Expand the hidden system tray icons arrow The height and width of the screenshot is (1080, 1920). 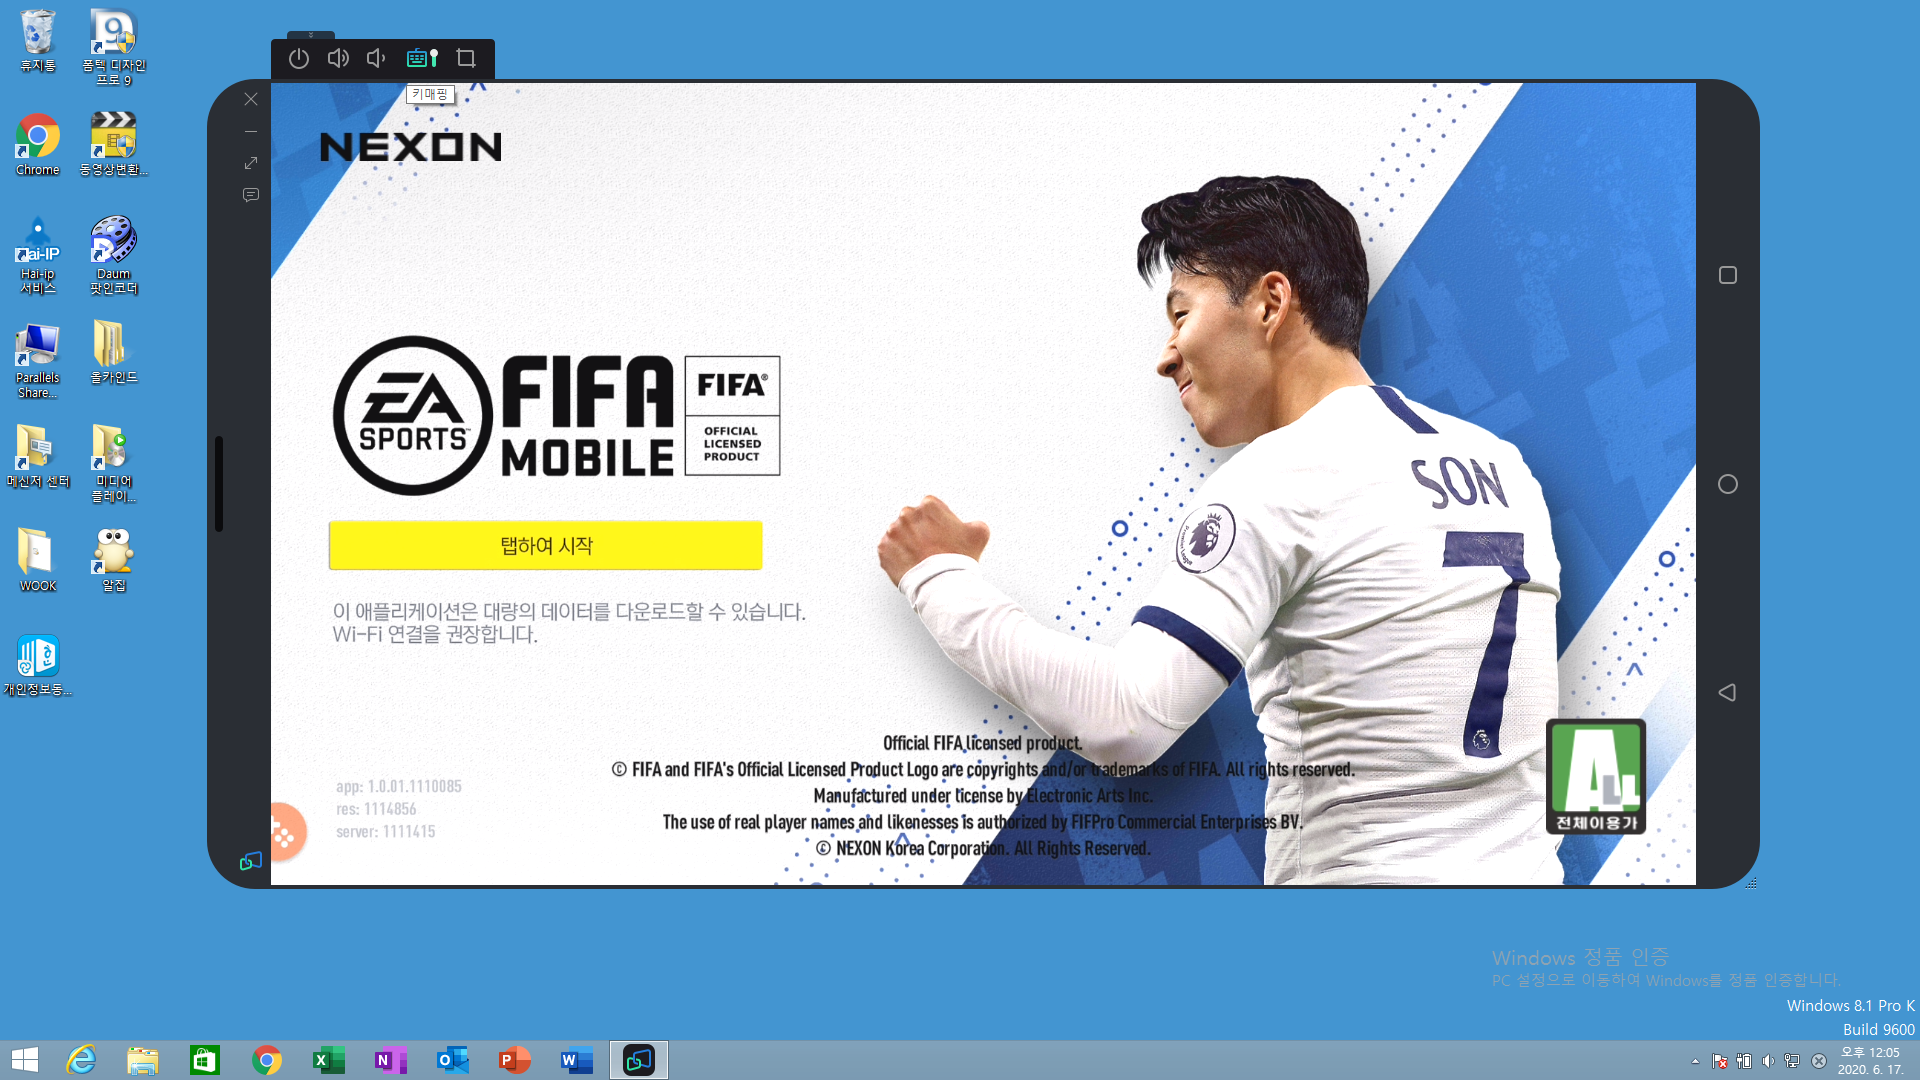coord(1695,1061)
